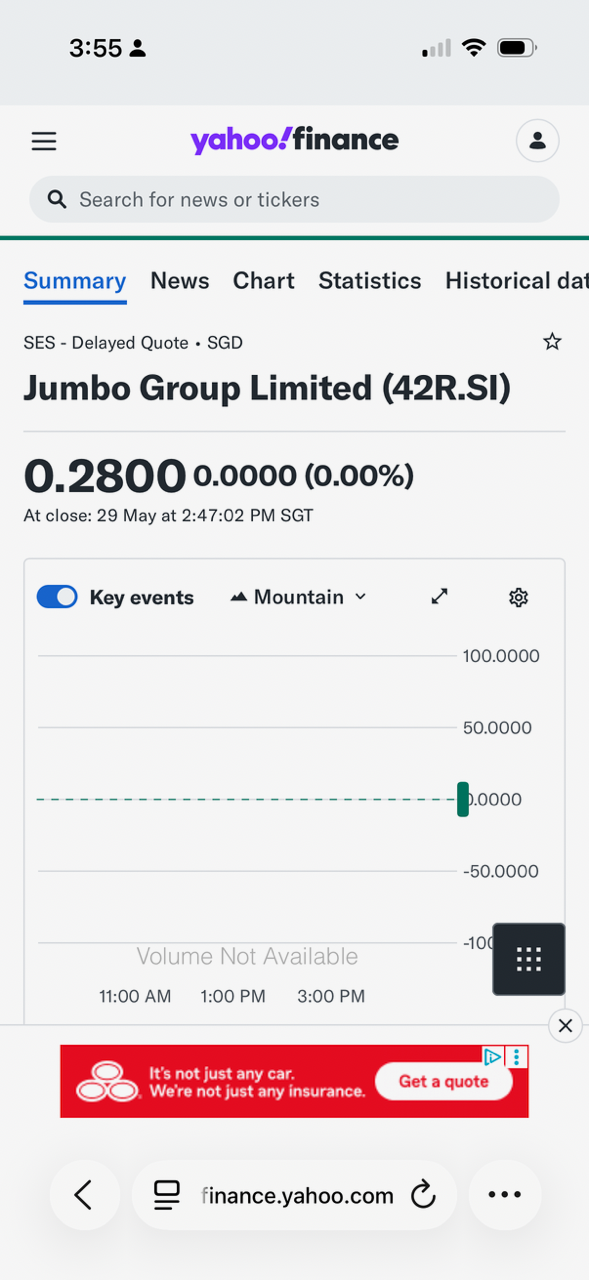
Task: Go to Historical data tab
Action: click(x=516, y=281)
